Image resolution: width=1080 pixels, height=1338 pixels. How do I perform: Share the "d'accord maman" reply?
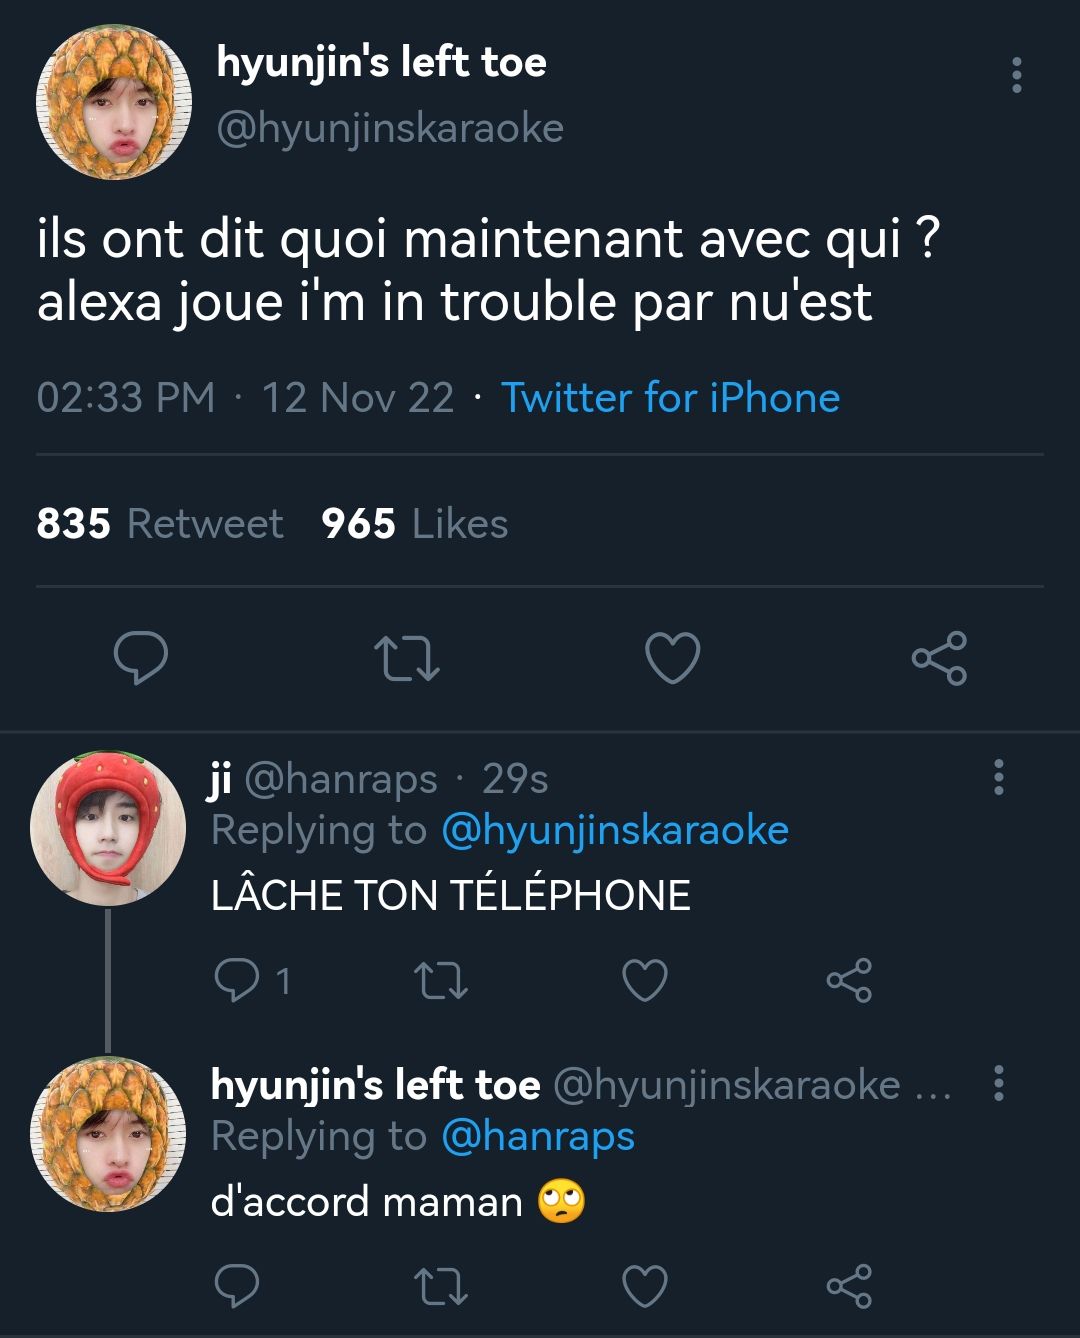[x=849, y=1286]
